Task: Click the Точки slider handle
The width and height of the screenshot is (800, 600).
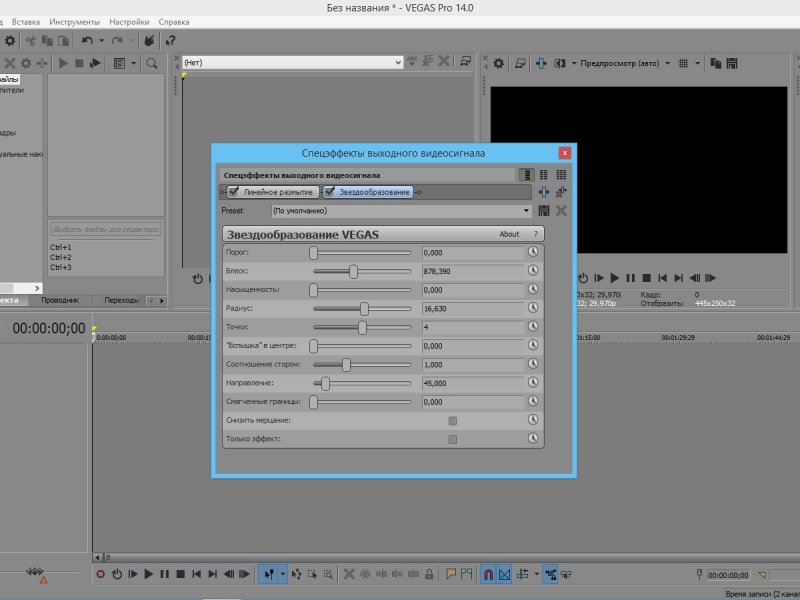Action: [x=362, y=327]
